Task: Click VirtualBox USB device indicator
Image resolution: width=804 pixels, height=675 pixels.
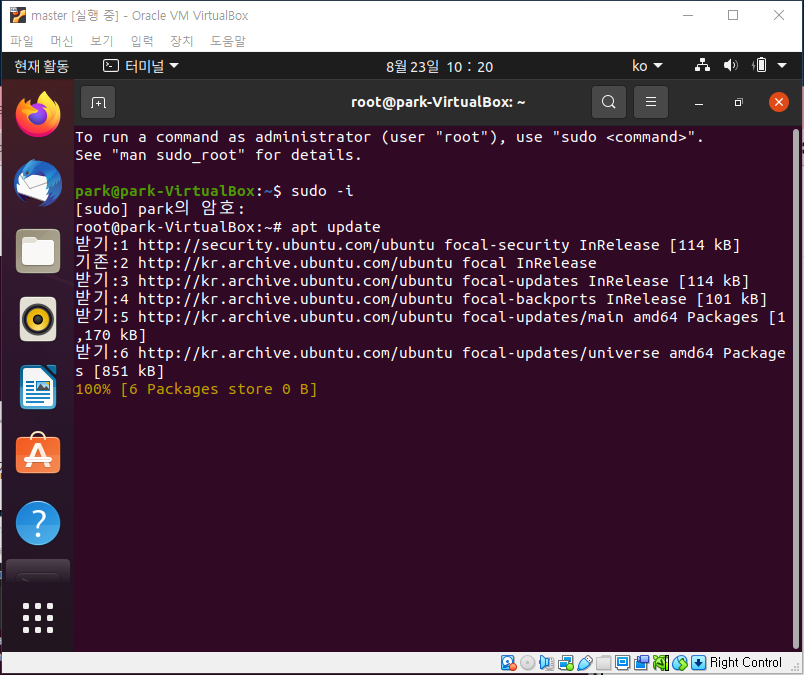Action: 585,663
